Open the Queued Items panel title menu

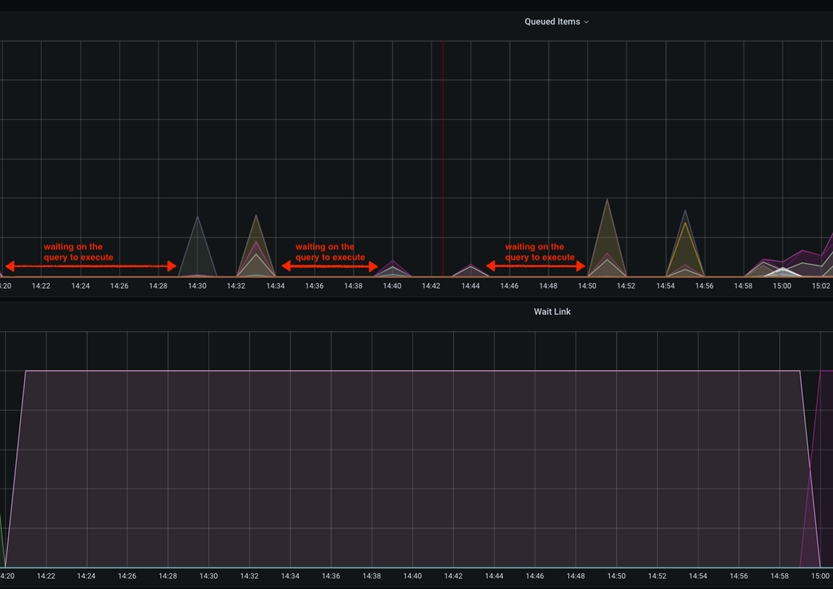coord(551,21)
